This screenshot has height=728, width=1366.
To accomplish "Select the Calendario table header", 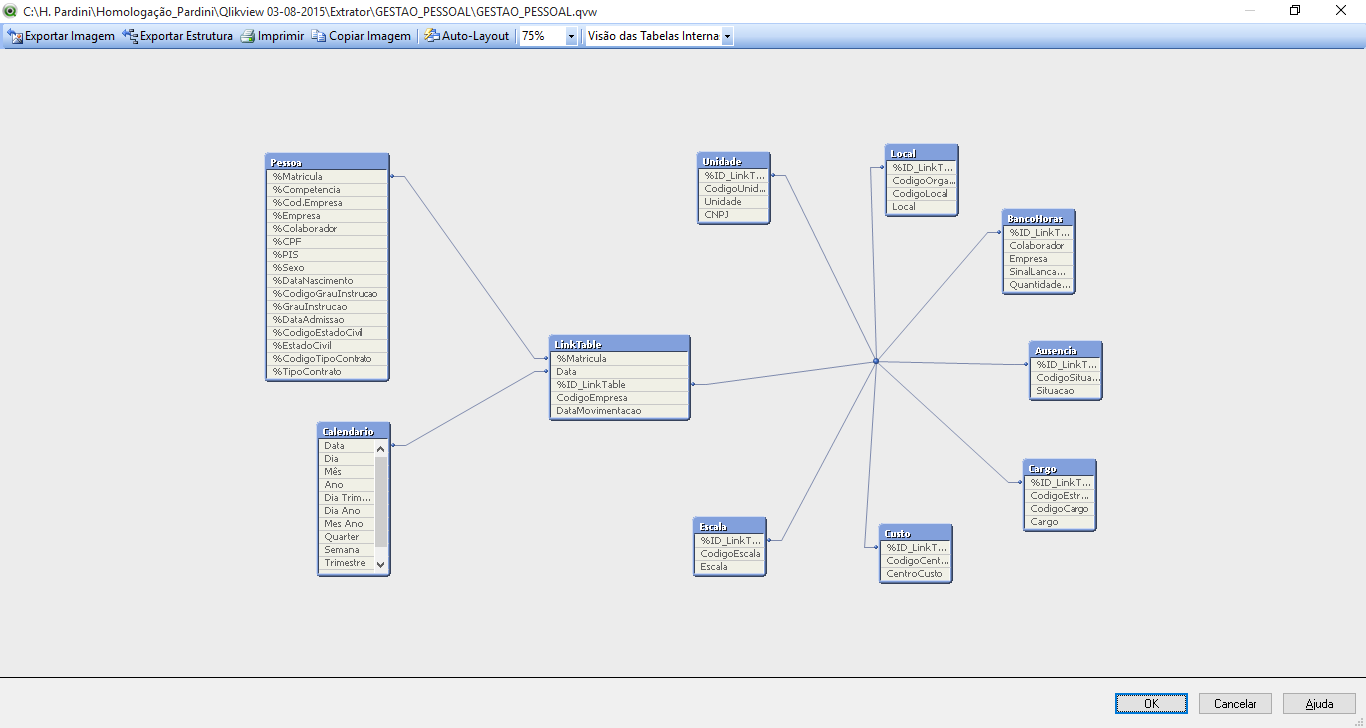I will tap(353, 431).
